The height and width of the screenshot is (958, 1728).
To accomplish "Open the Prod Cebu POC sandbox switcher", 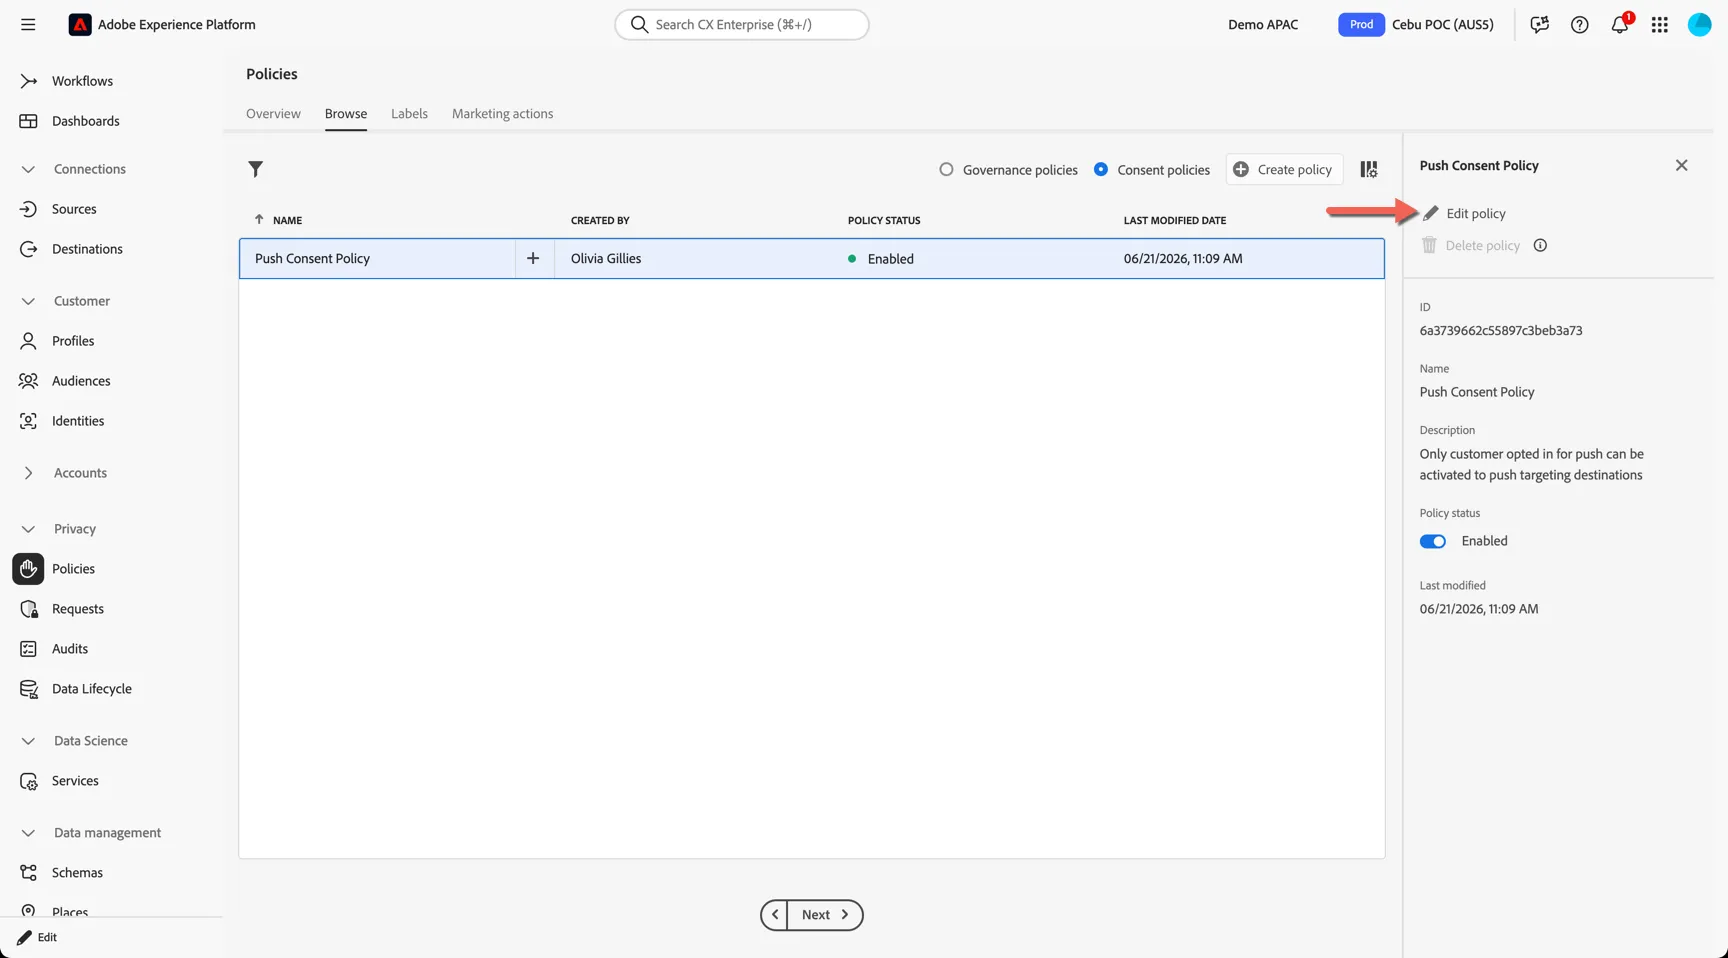I will click(x=1416, y=25).
